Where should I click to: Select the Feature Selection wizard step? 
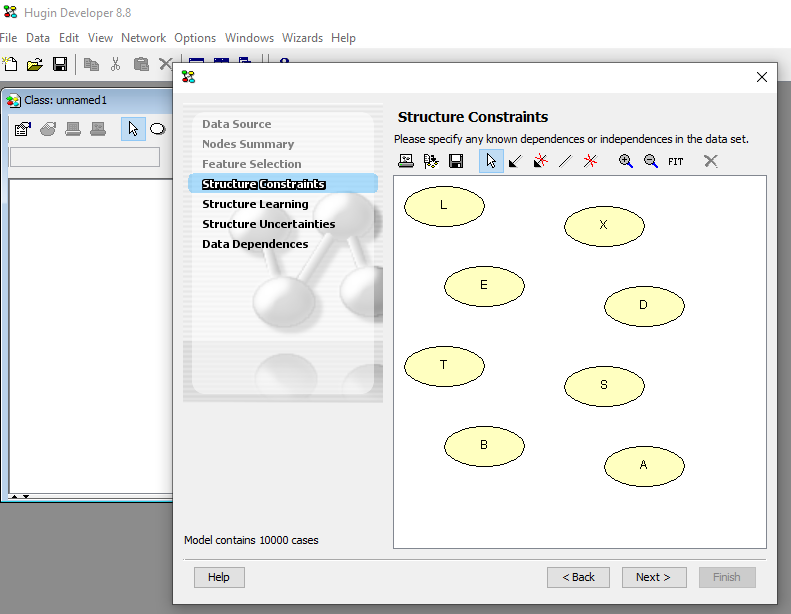click(252, 164)
